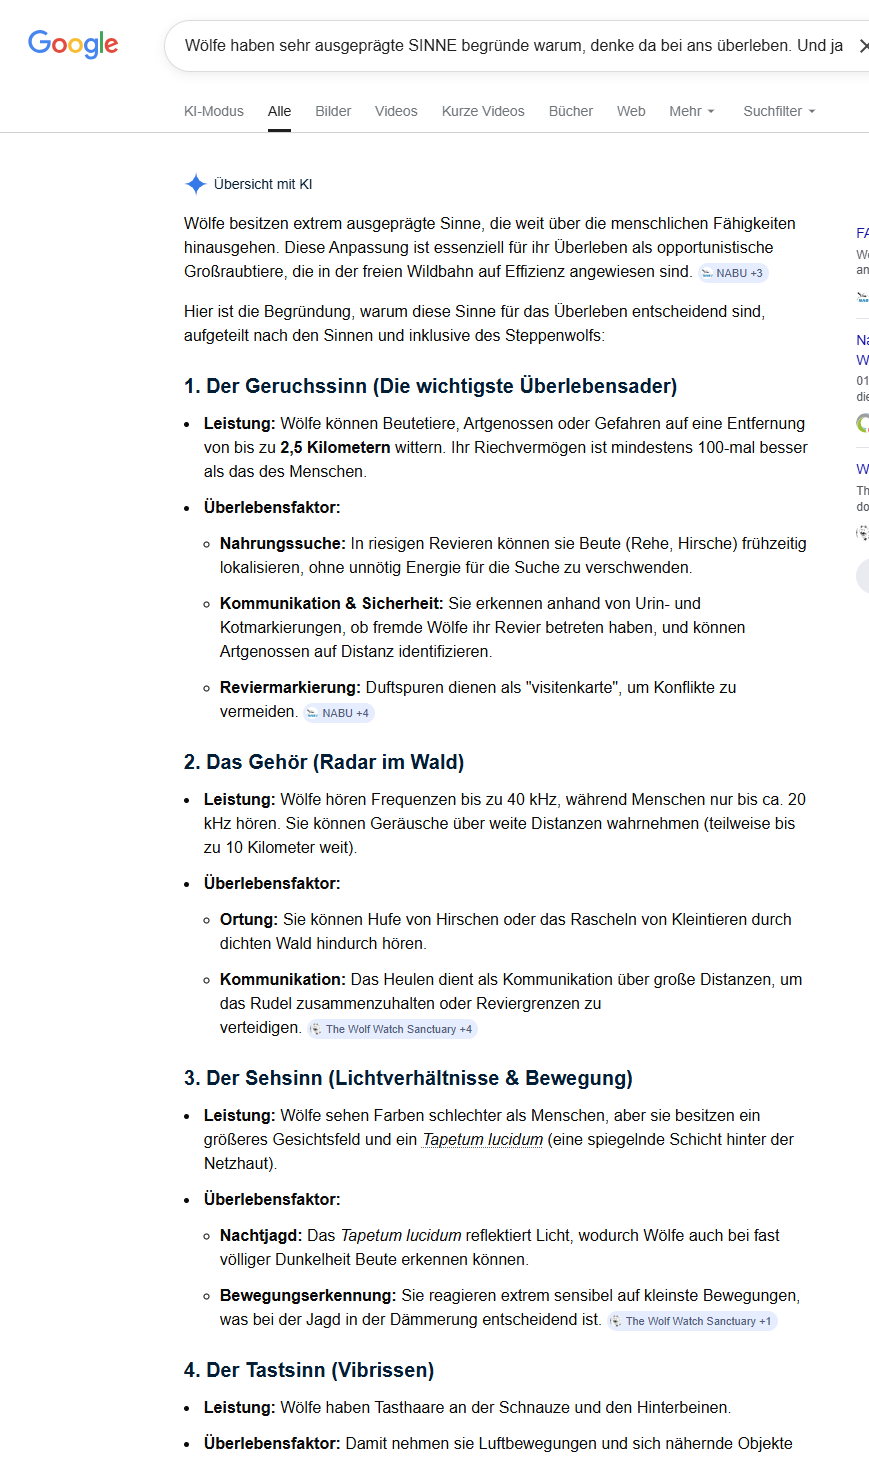869x1459 pixels.
Task: Select the Web tab
Action: (x=631, y=111)
